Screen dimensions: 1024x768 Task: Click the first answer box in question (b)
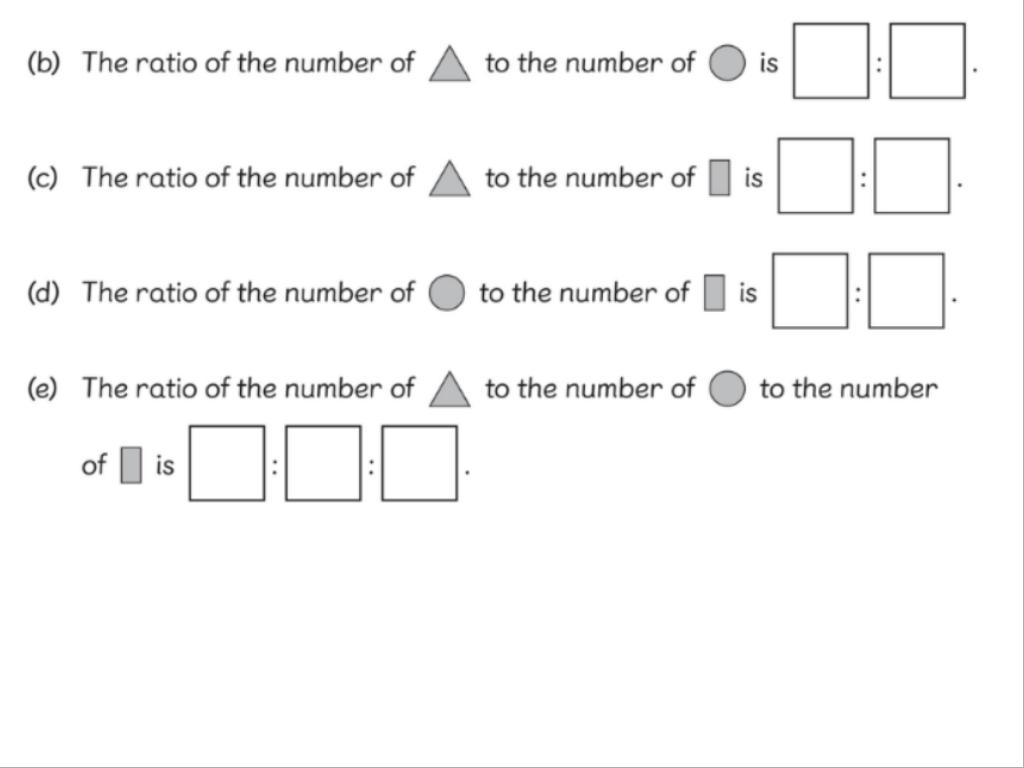pyautogui.click(x=831, y=61)
